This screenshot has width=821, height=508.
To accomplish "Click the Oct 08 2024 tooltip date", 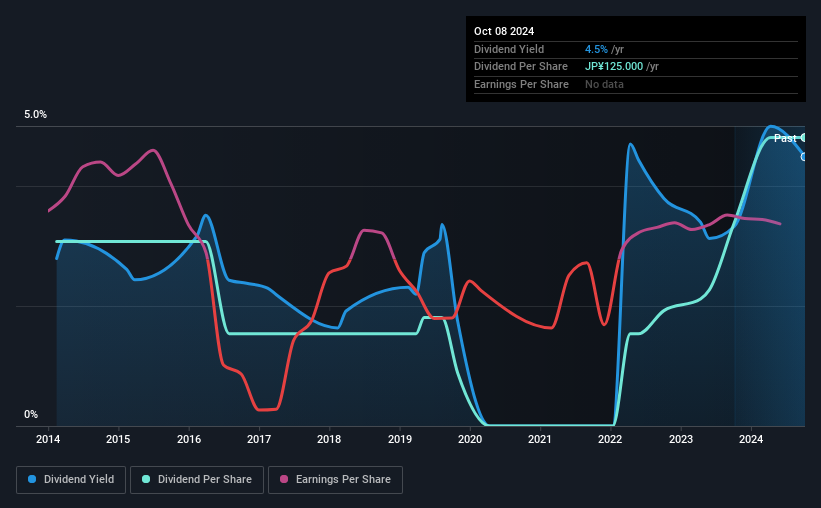I will tap(504, 31).
